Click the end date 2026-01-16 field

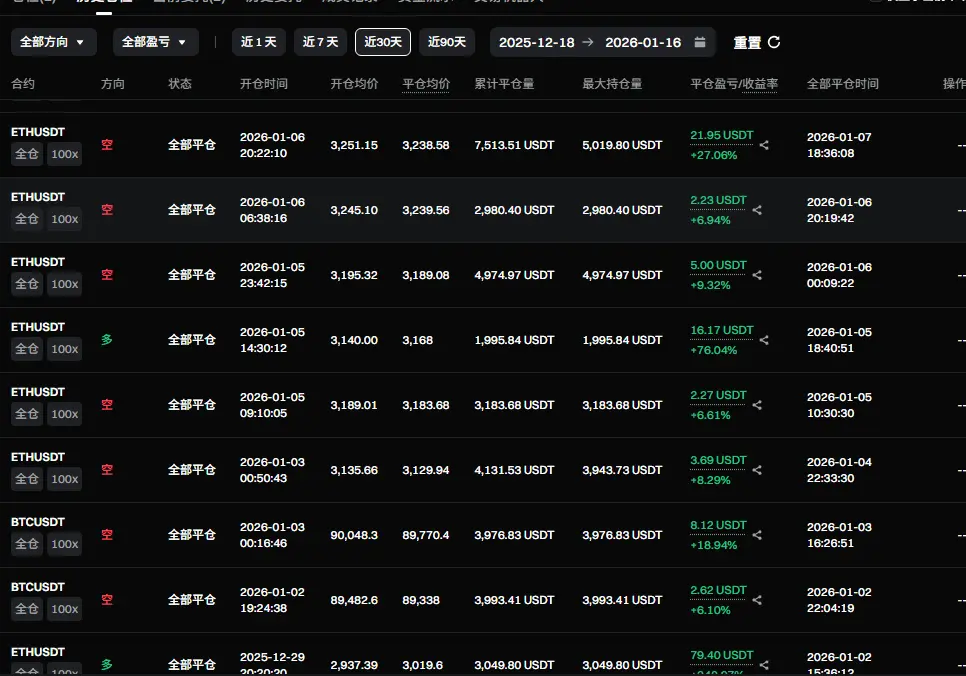pyautogui.click(x=643, y=43)
